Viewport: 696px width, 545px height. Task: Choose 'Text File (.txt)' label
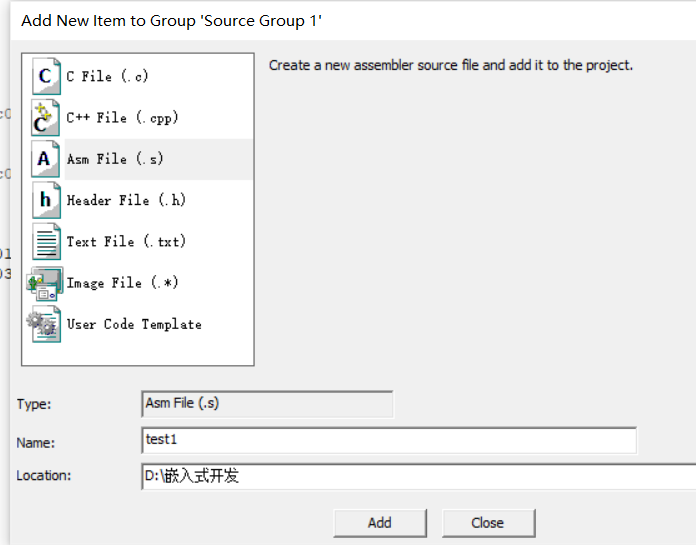126,242
